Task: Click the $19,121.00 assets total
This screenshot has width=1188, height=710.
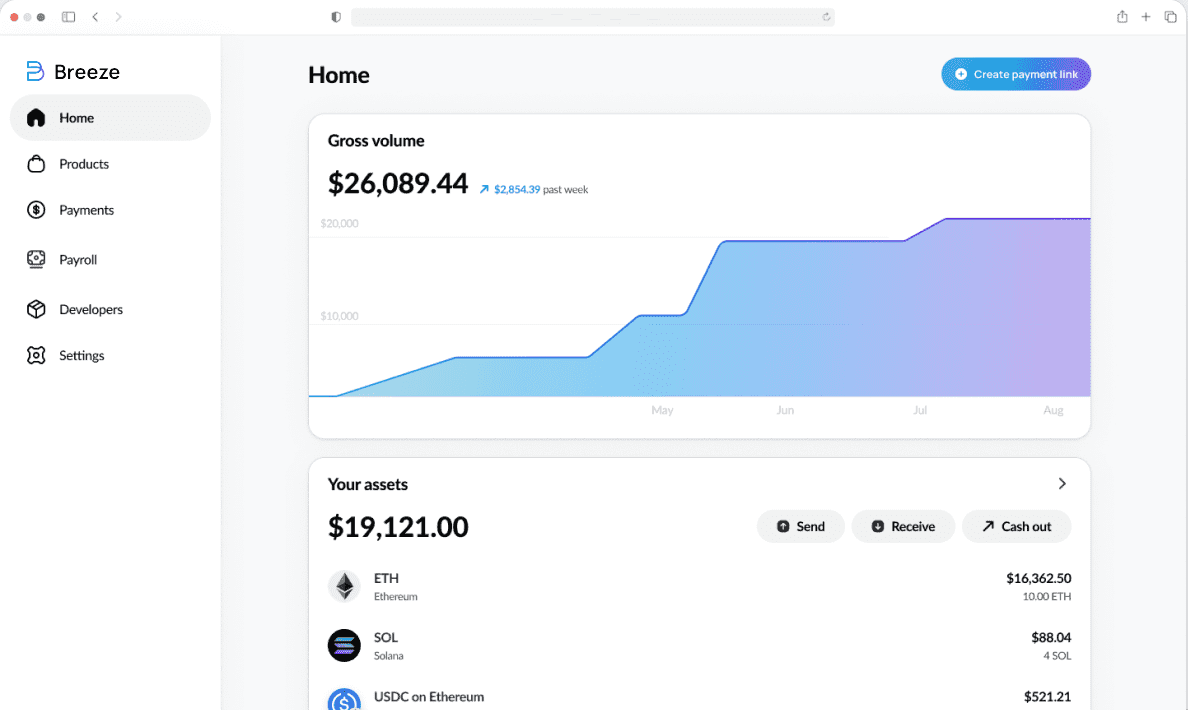Action: coord(398,527)
